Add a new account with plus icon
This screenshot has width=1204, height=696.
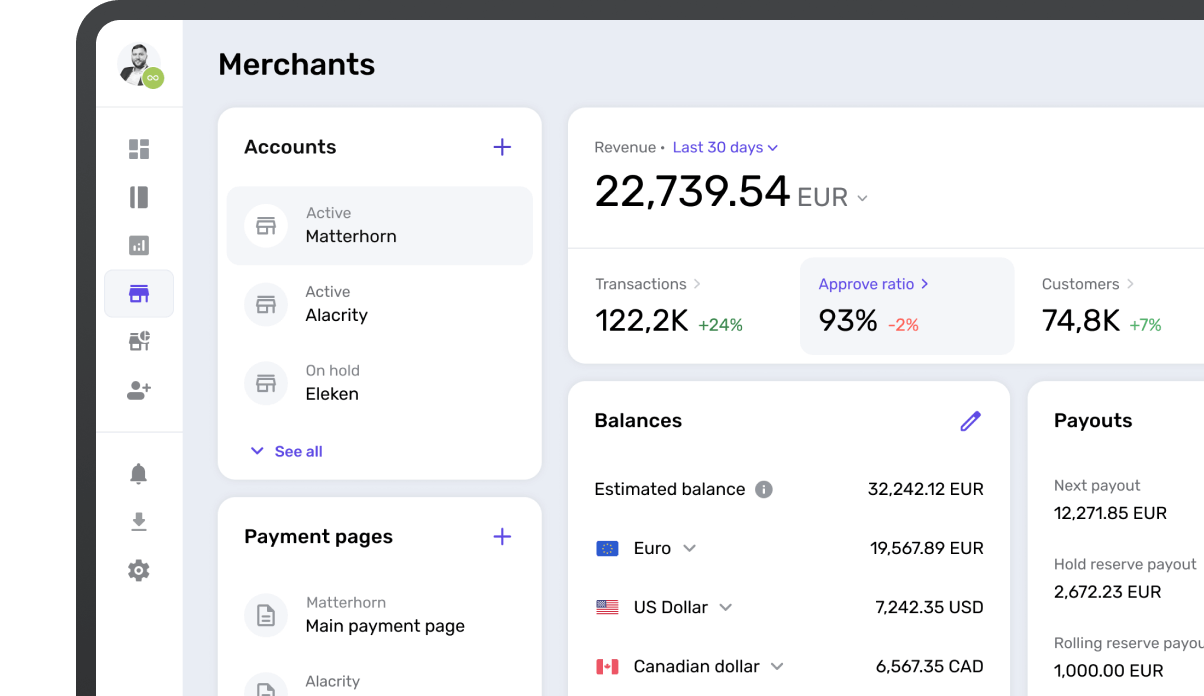[x=502, y=147]
